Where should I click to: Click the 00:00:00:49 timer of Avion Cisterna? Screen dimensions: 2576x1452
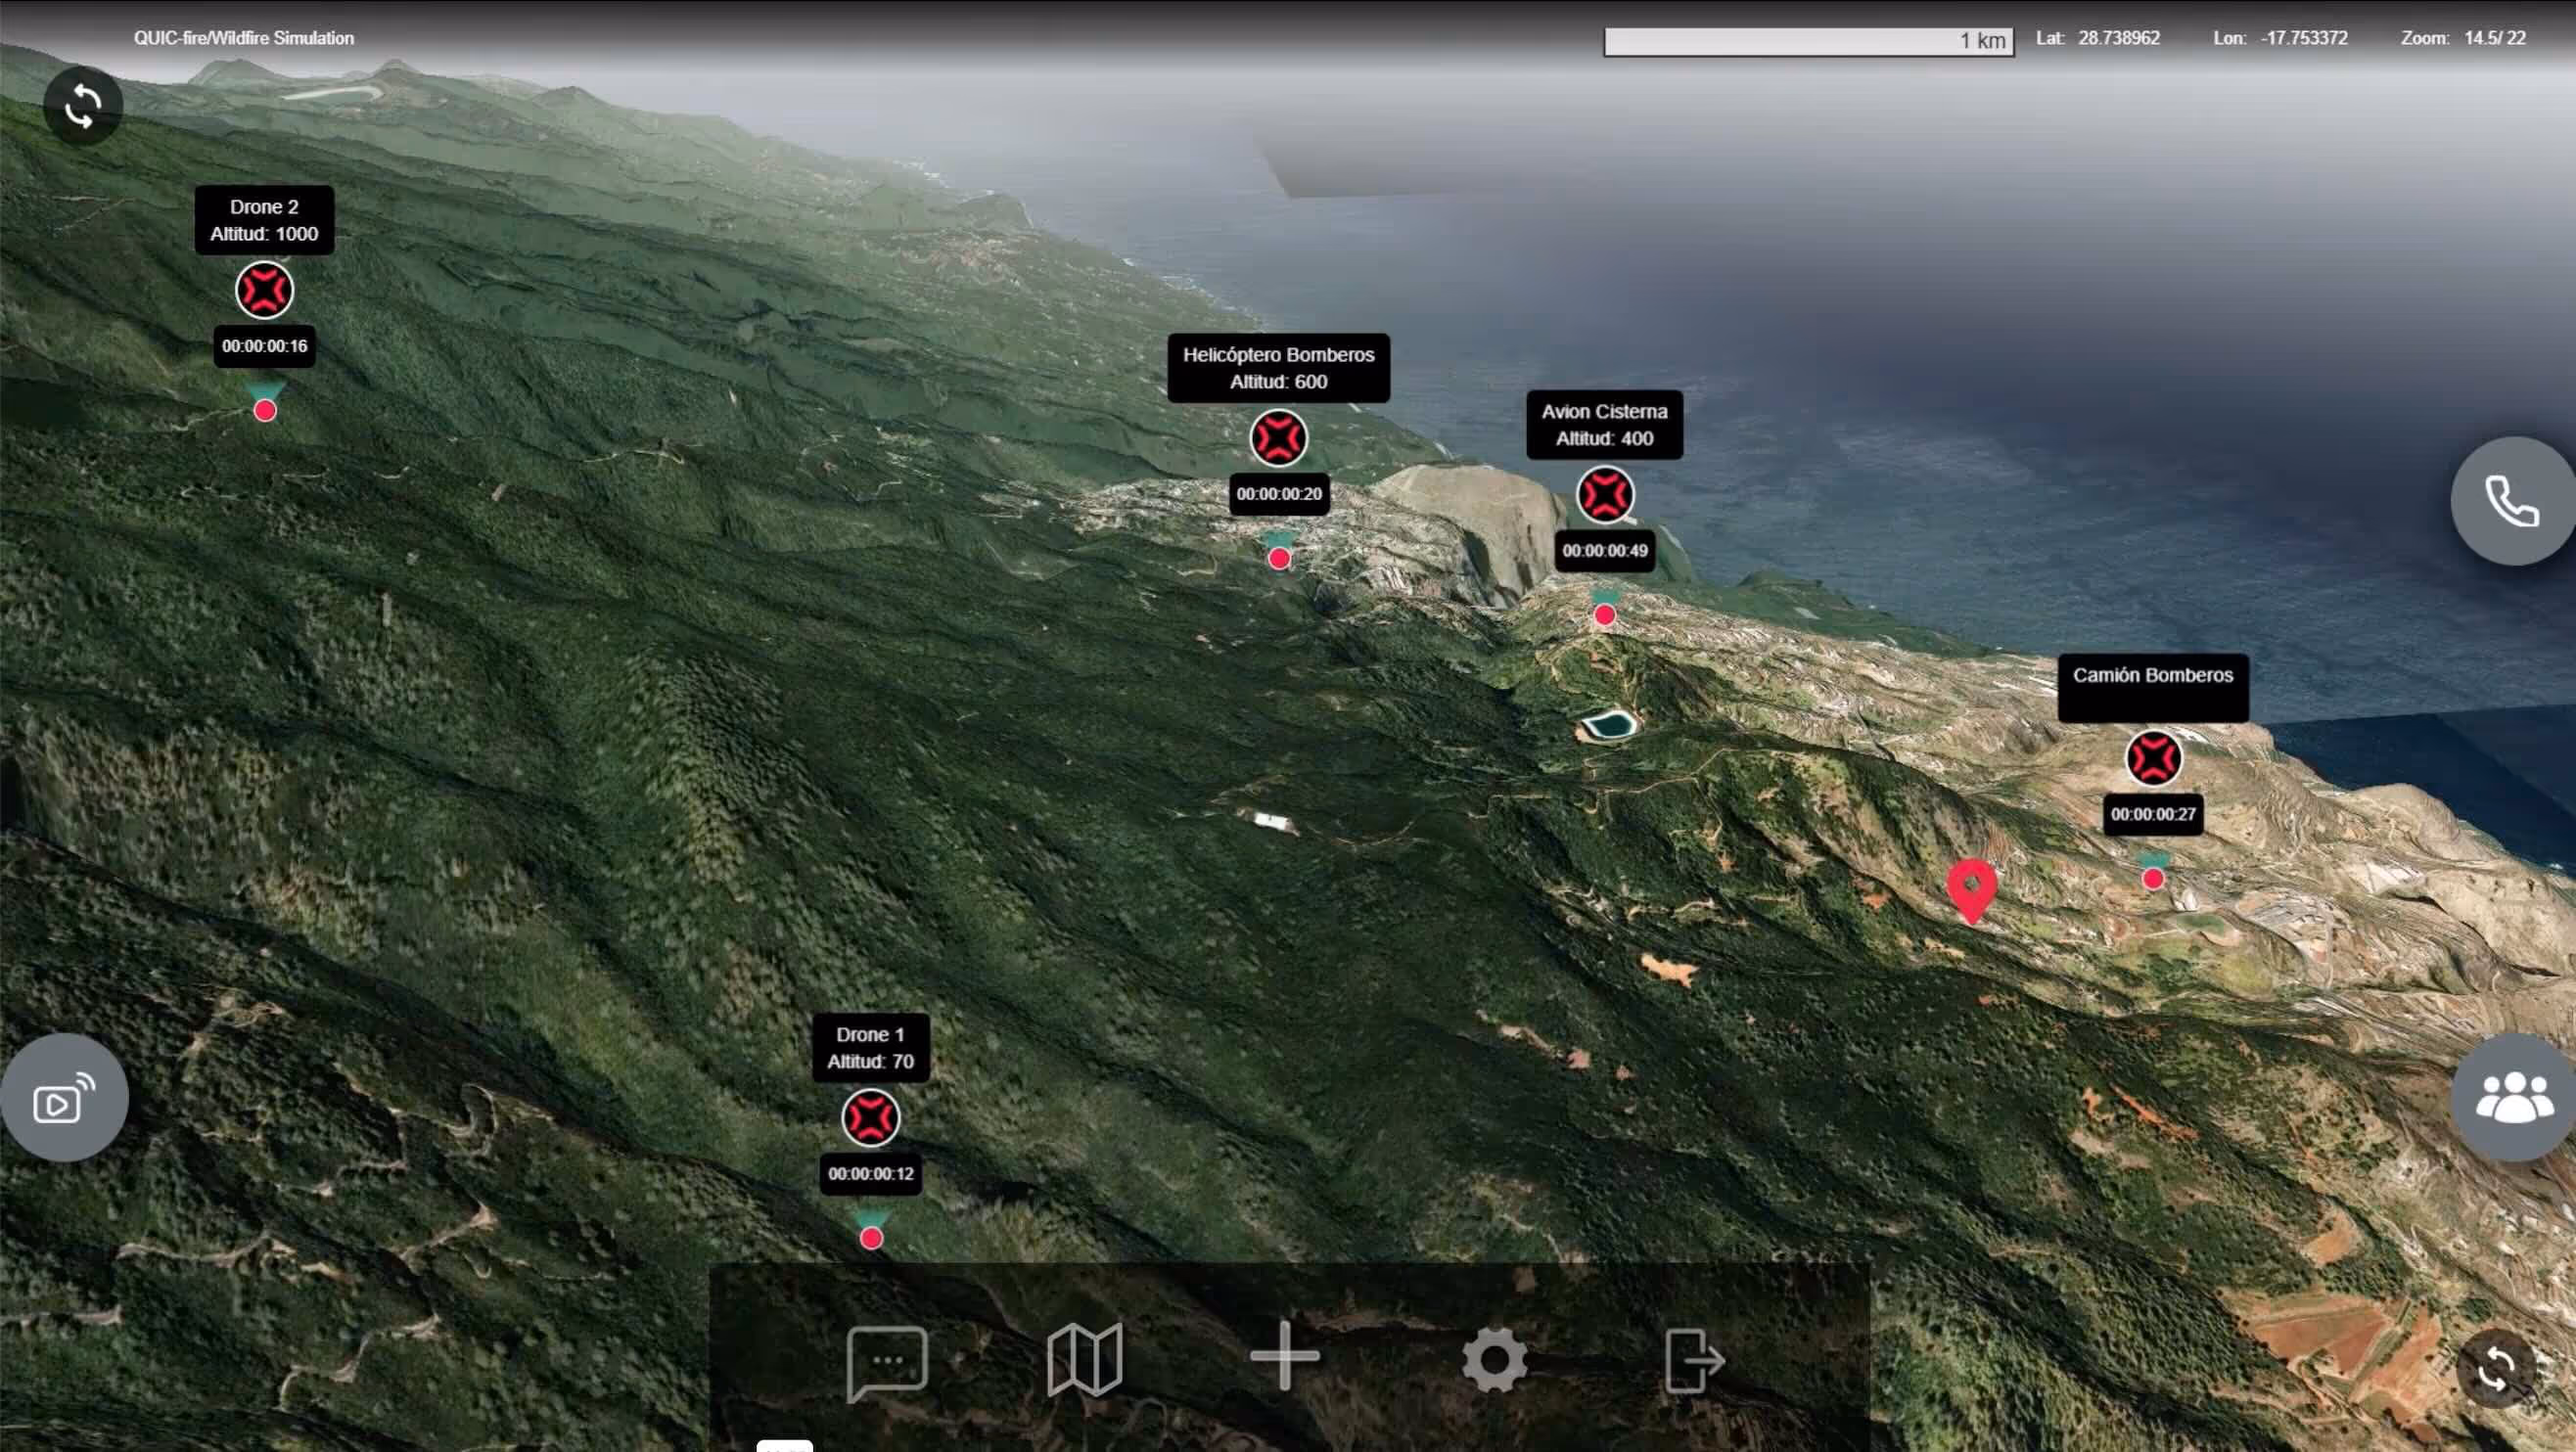(x=1605, y=551)
